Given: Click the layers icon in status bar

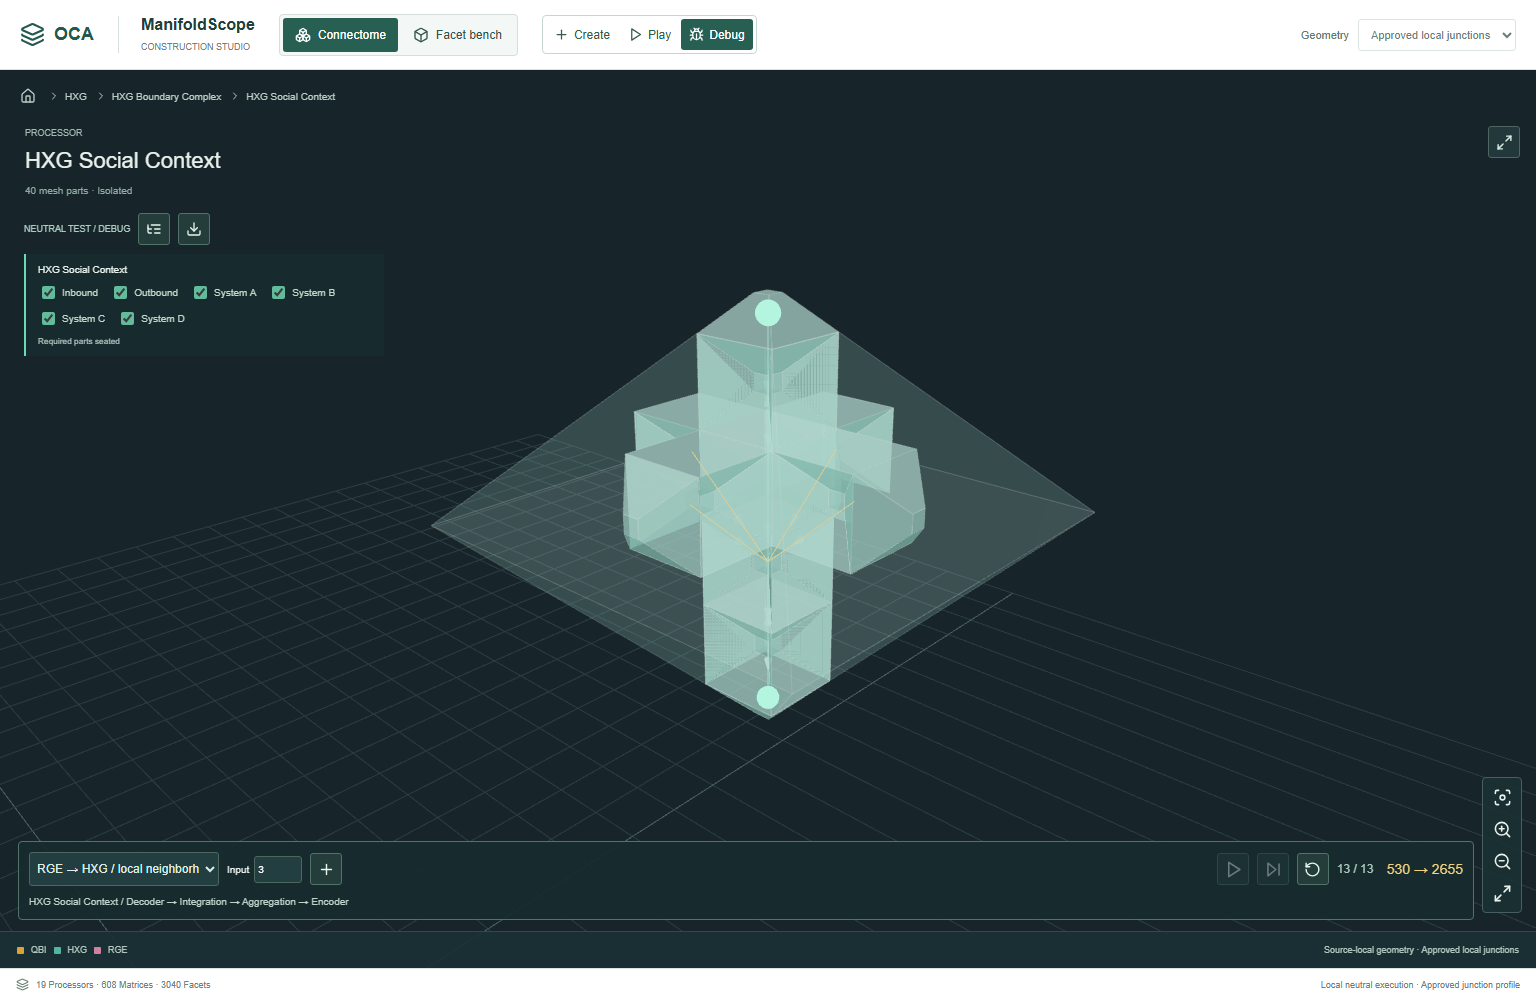Looking at the screenshot, I should pos(23,985).
